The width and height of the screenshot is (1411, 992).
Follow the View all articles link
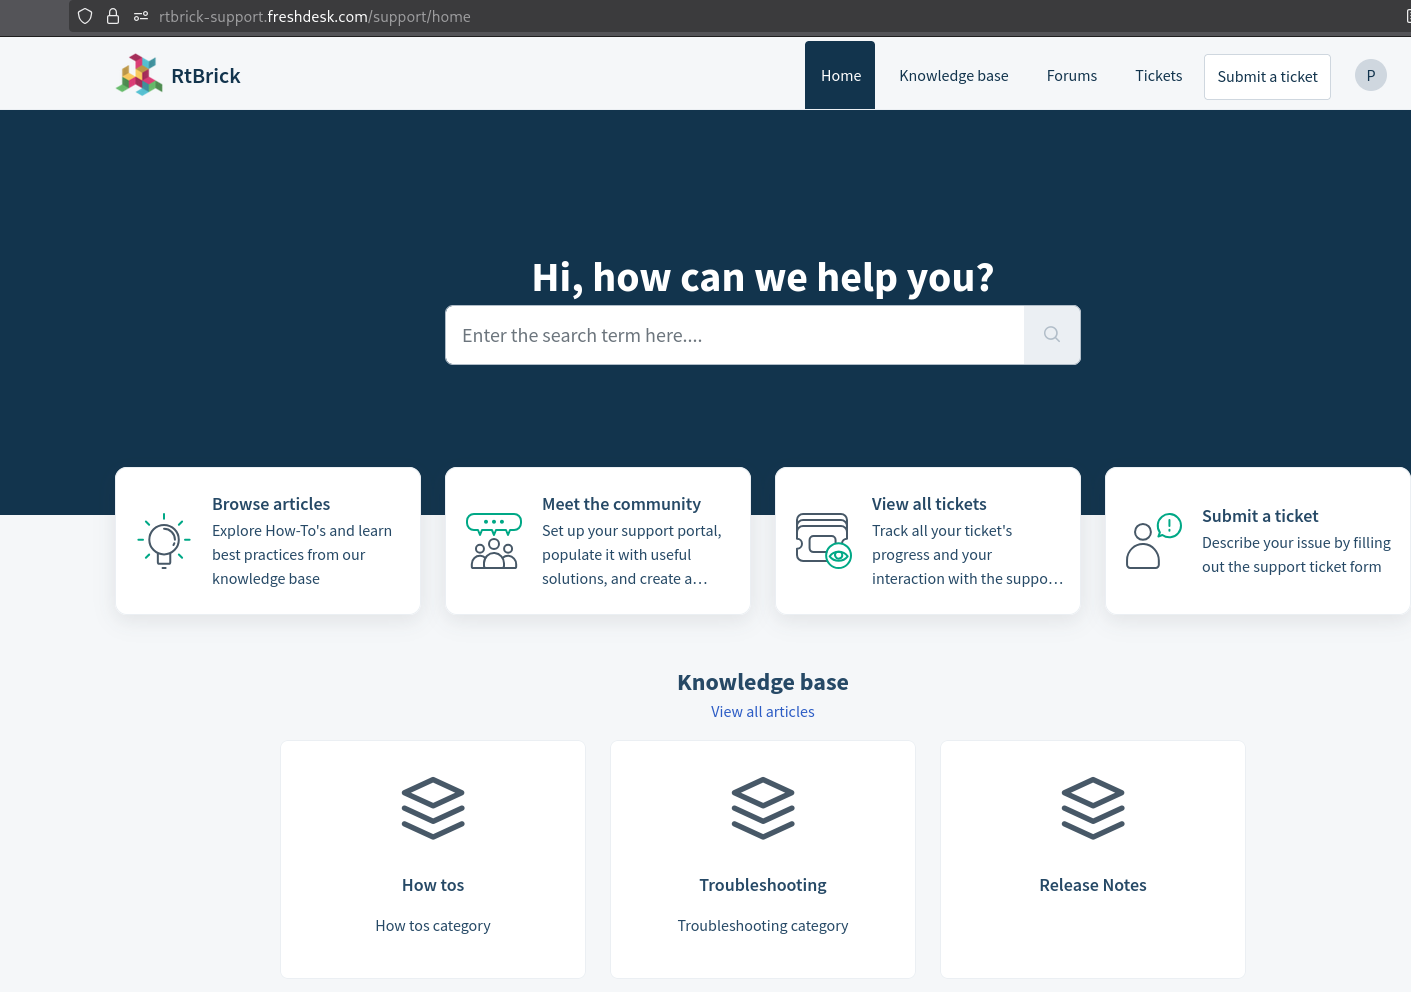click(762, 712)
